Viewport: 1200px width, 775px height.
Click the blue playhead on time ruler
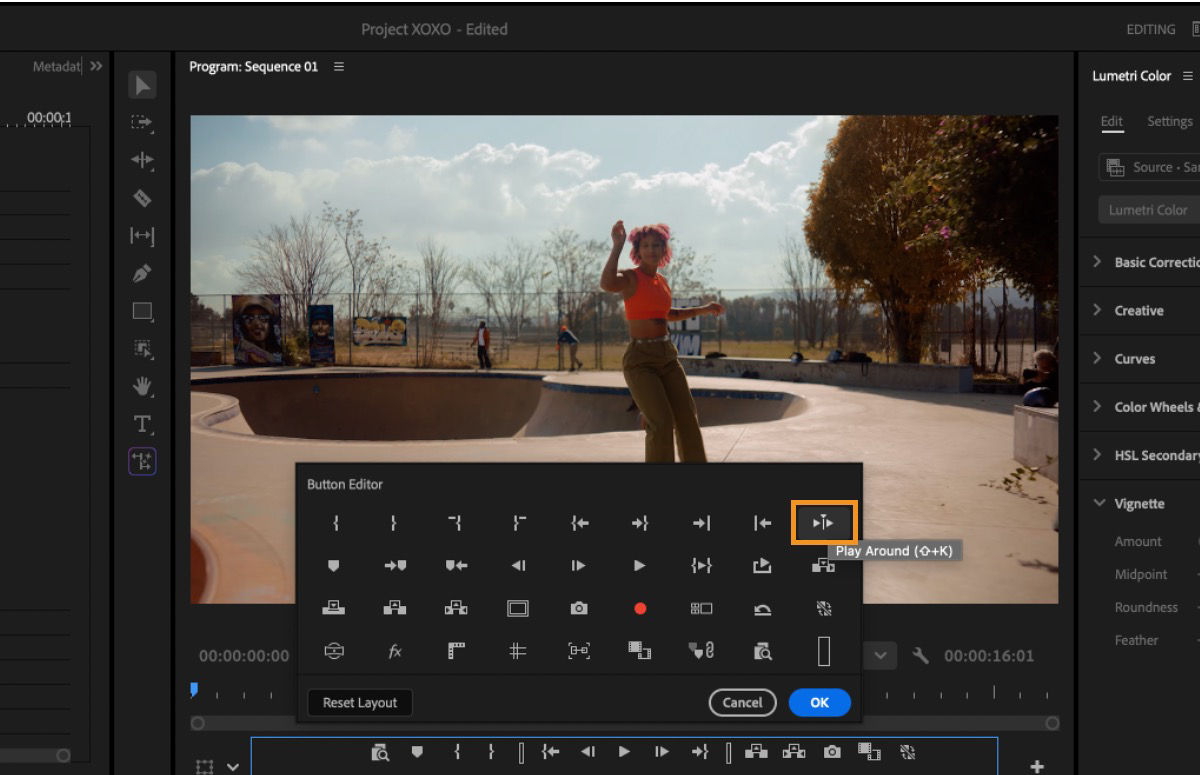194,689
